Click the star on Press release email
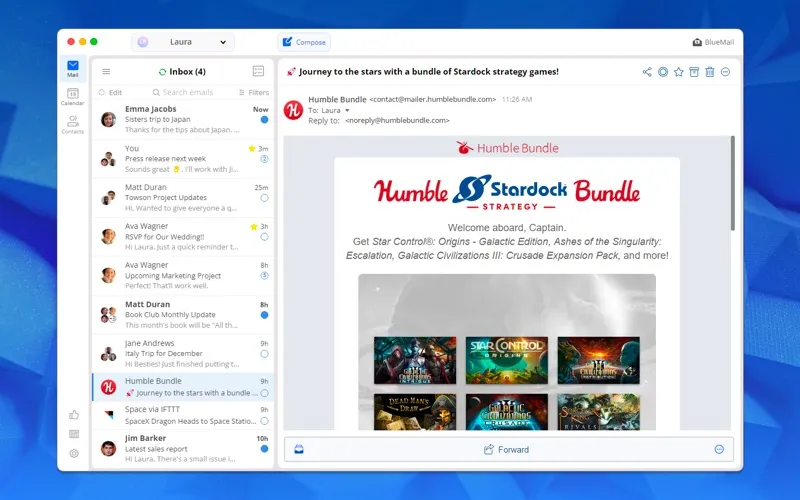 tap(252, 148)
